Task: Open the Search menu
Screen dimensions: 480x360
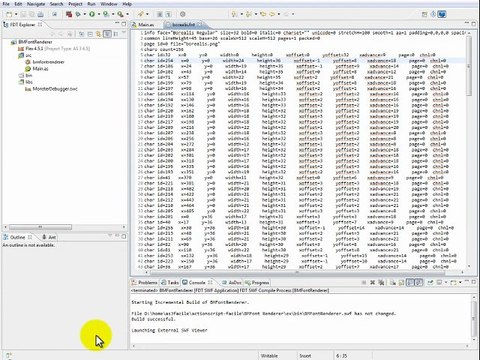Action: (x=56, y=4)
